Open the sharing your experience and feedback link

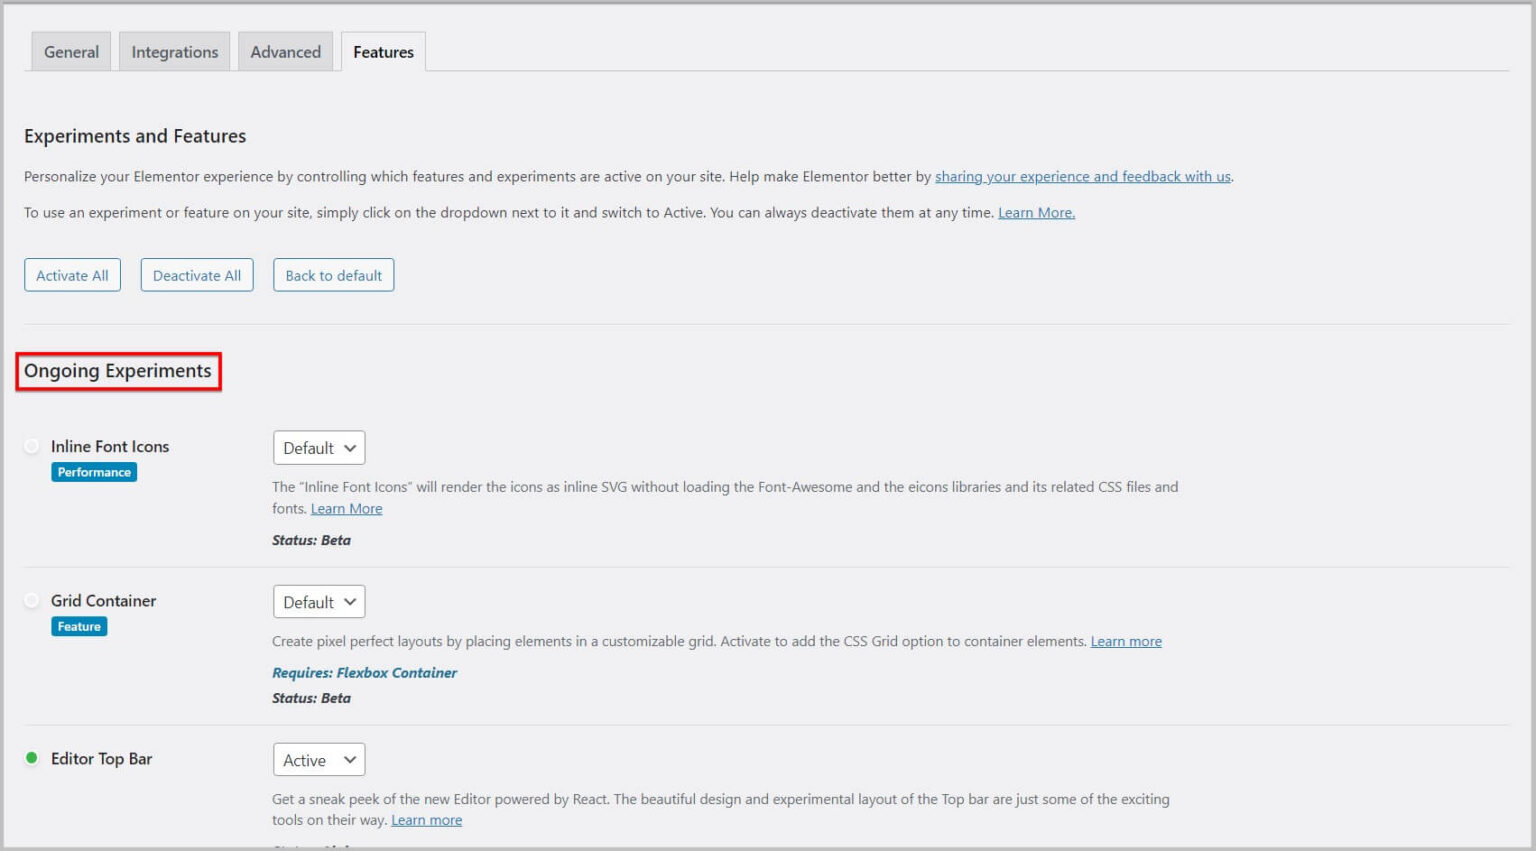pyautogui.click(x=1082, y=177)
